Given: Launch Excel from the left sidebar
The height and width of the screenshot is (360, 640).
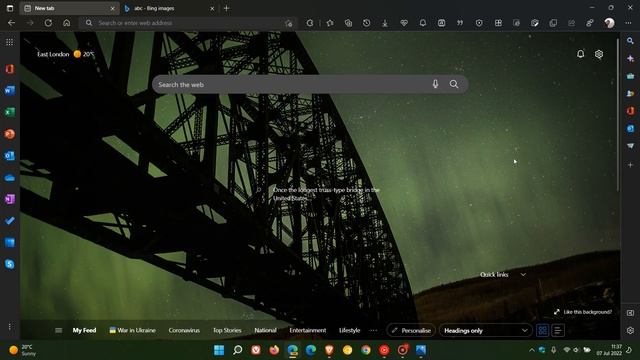Looking at the screenshot, I should [x=9, y=112].
